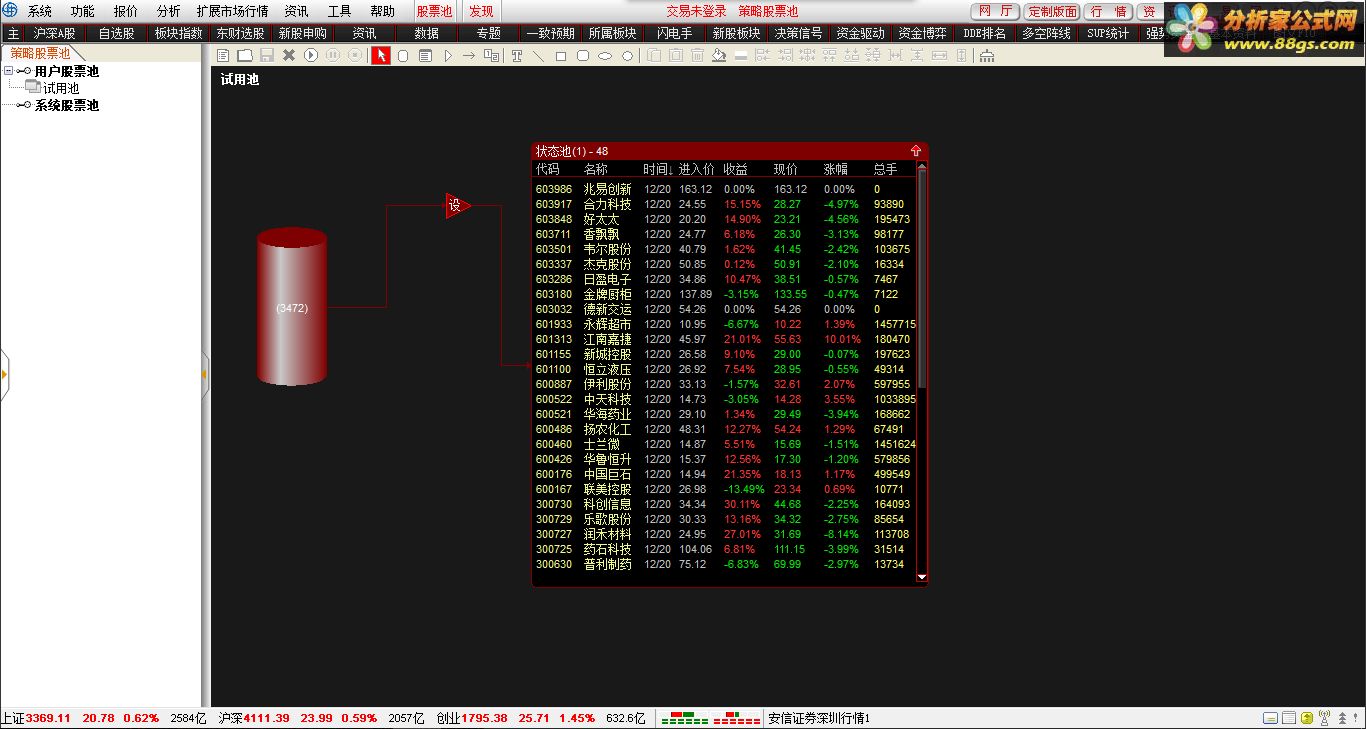Click the 行情 button at top right
1366x729 pixels.
tap(1109, 11)
